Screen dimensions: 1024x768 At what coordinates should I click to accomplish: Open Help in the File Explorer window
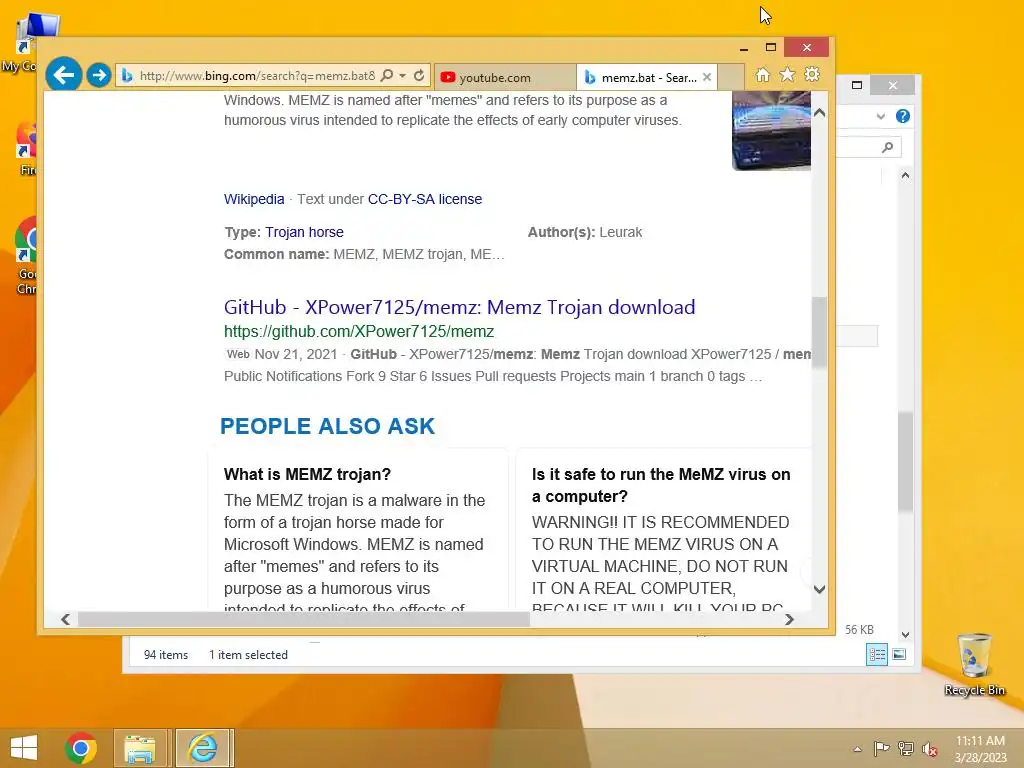[x=903, y=116]
